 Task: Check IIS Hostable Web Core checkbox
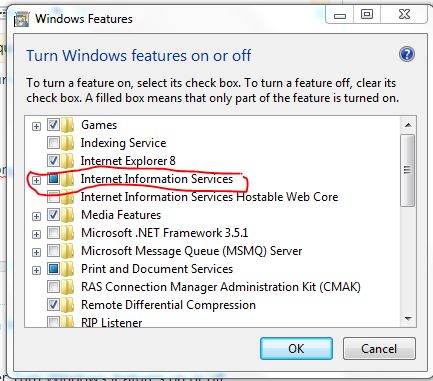(53, 197)
